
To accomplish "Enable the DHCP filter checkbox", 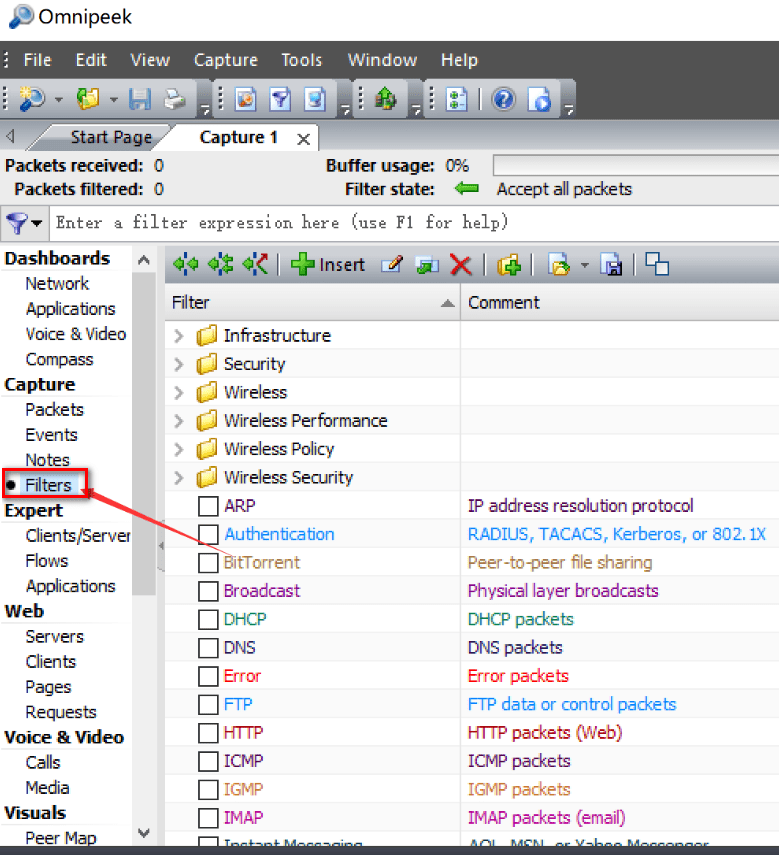I will [x=208, y=619].
